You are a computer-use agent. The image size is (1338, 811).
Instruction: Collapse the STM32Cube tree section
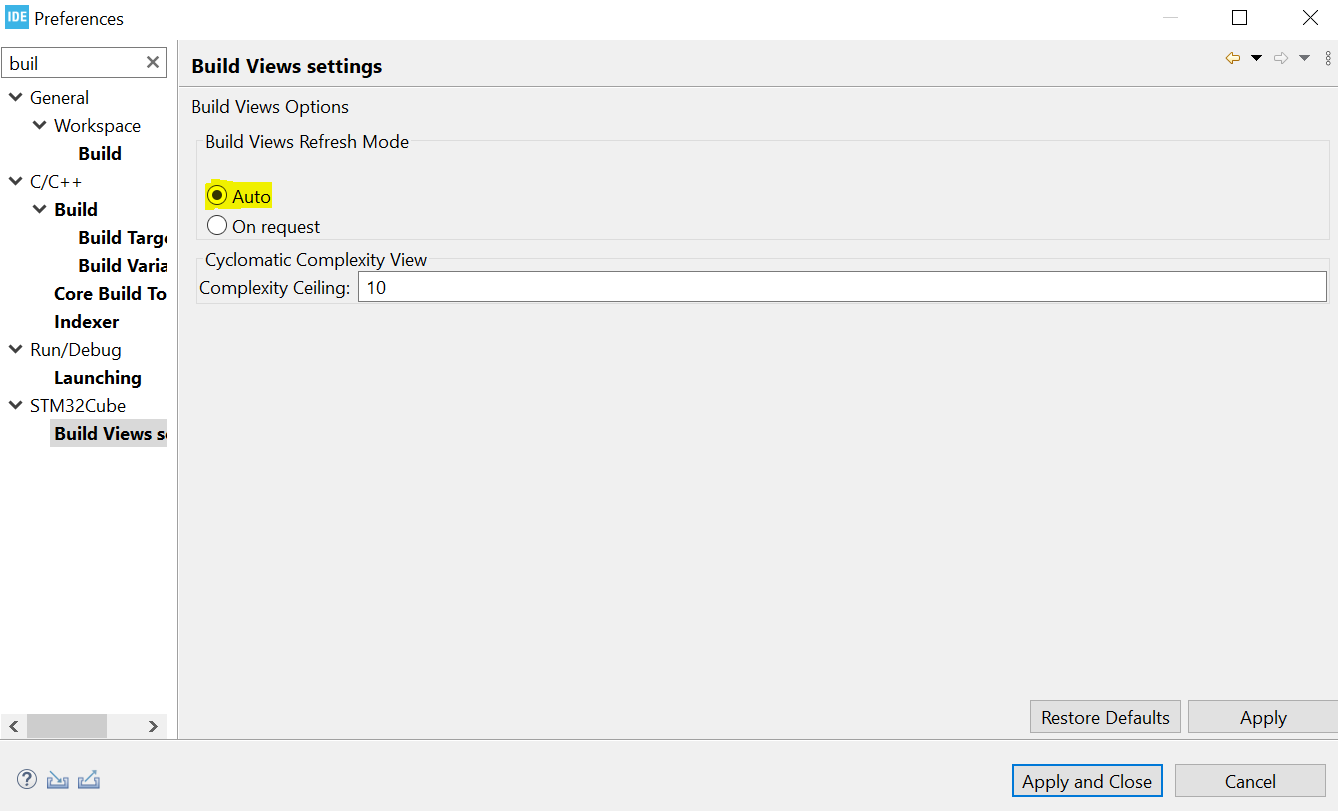point(14,405)
